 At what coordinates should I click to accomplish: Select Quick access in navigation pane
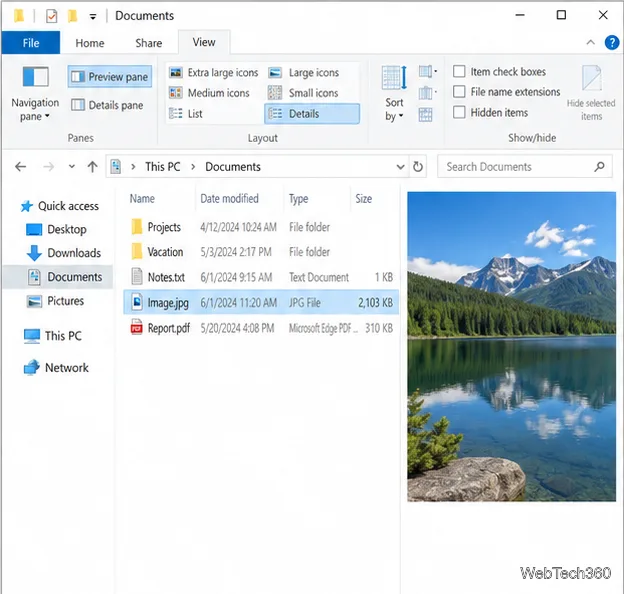click(x=60, y=206)
